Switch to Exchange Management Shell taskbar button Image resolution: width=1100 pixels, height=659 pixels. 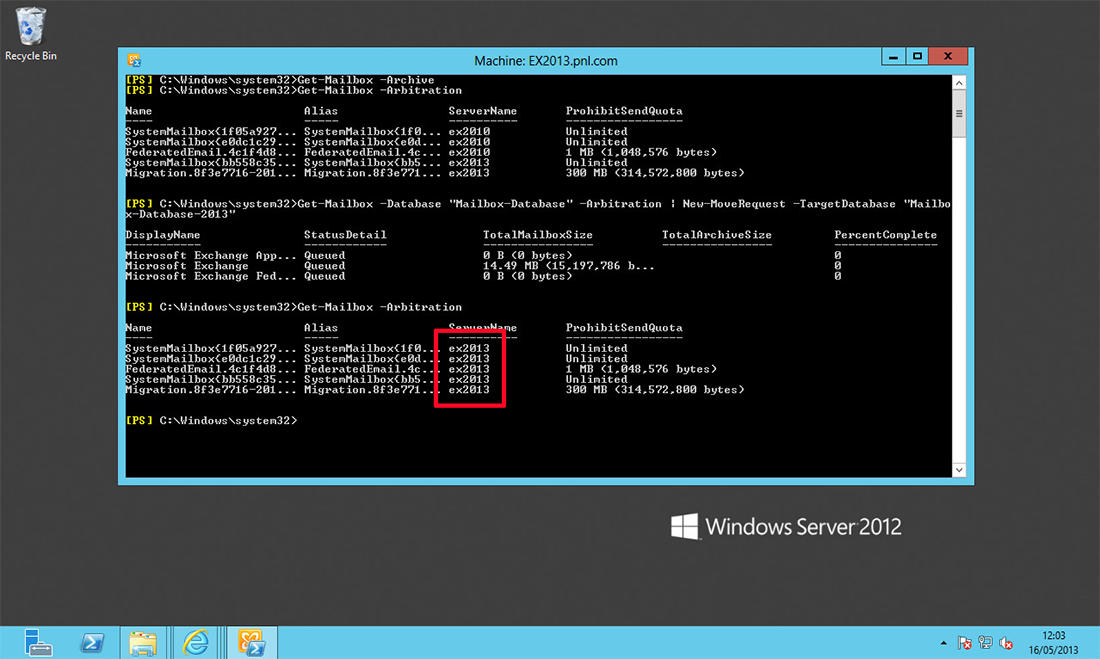(x=251, y=642)
